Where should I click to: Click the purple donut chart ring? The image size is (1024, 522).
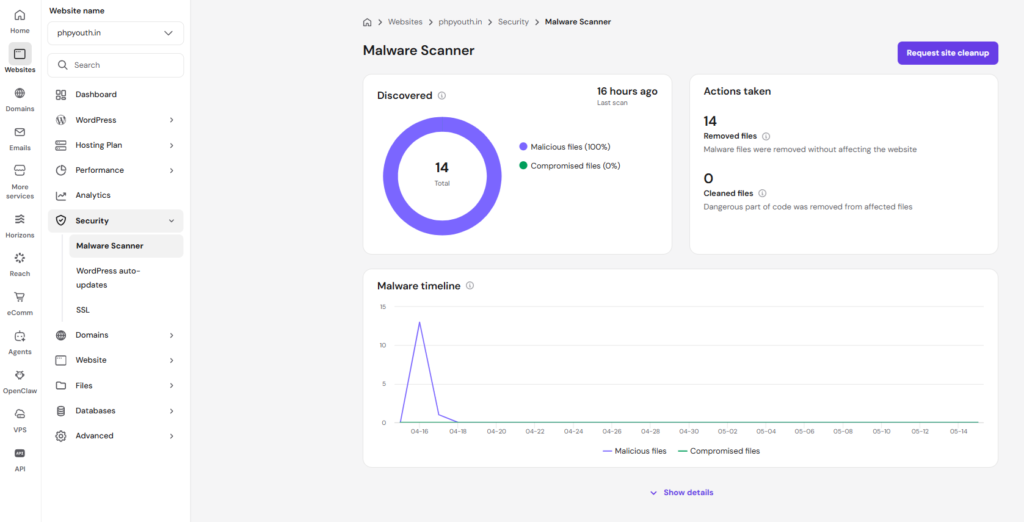click(x=442, y=124)
